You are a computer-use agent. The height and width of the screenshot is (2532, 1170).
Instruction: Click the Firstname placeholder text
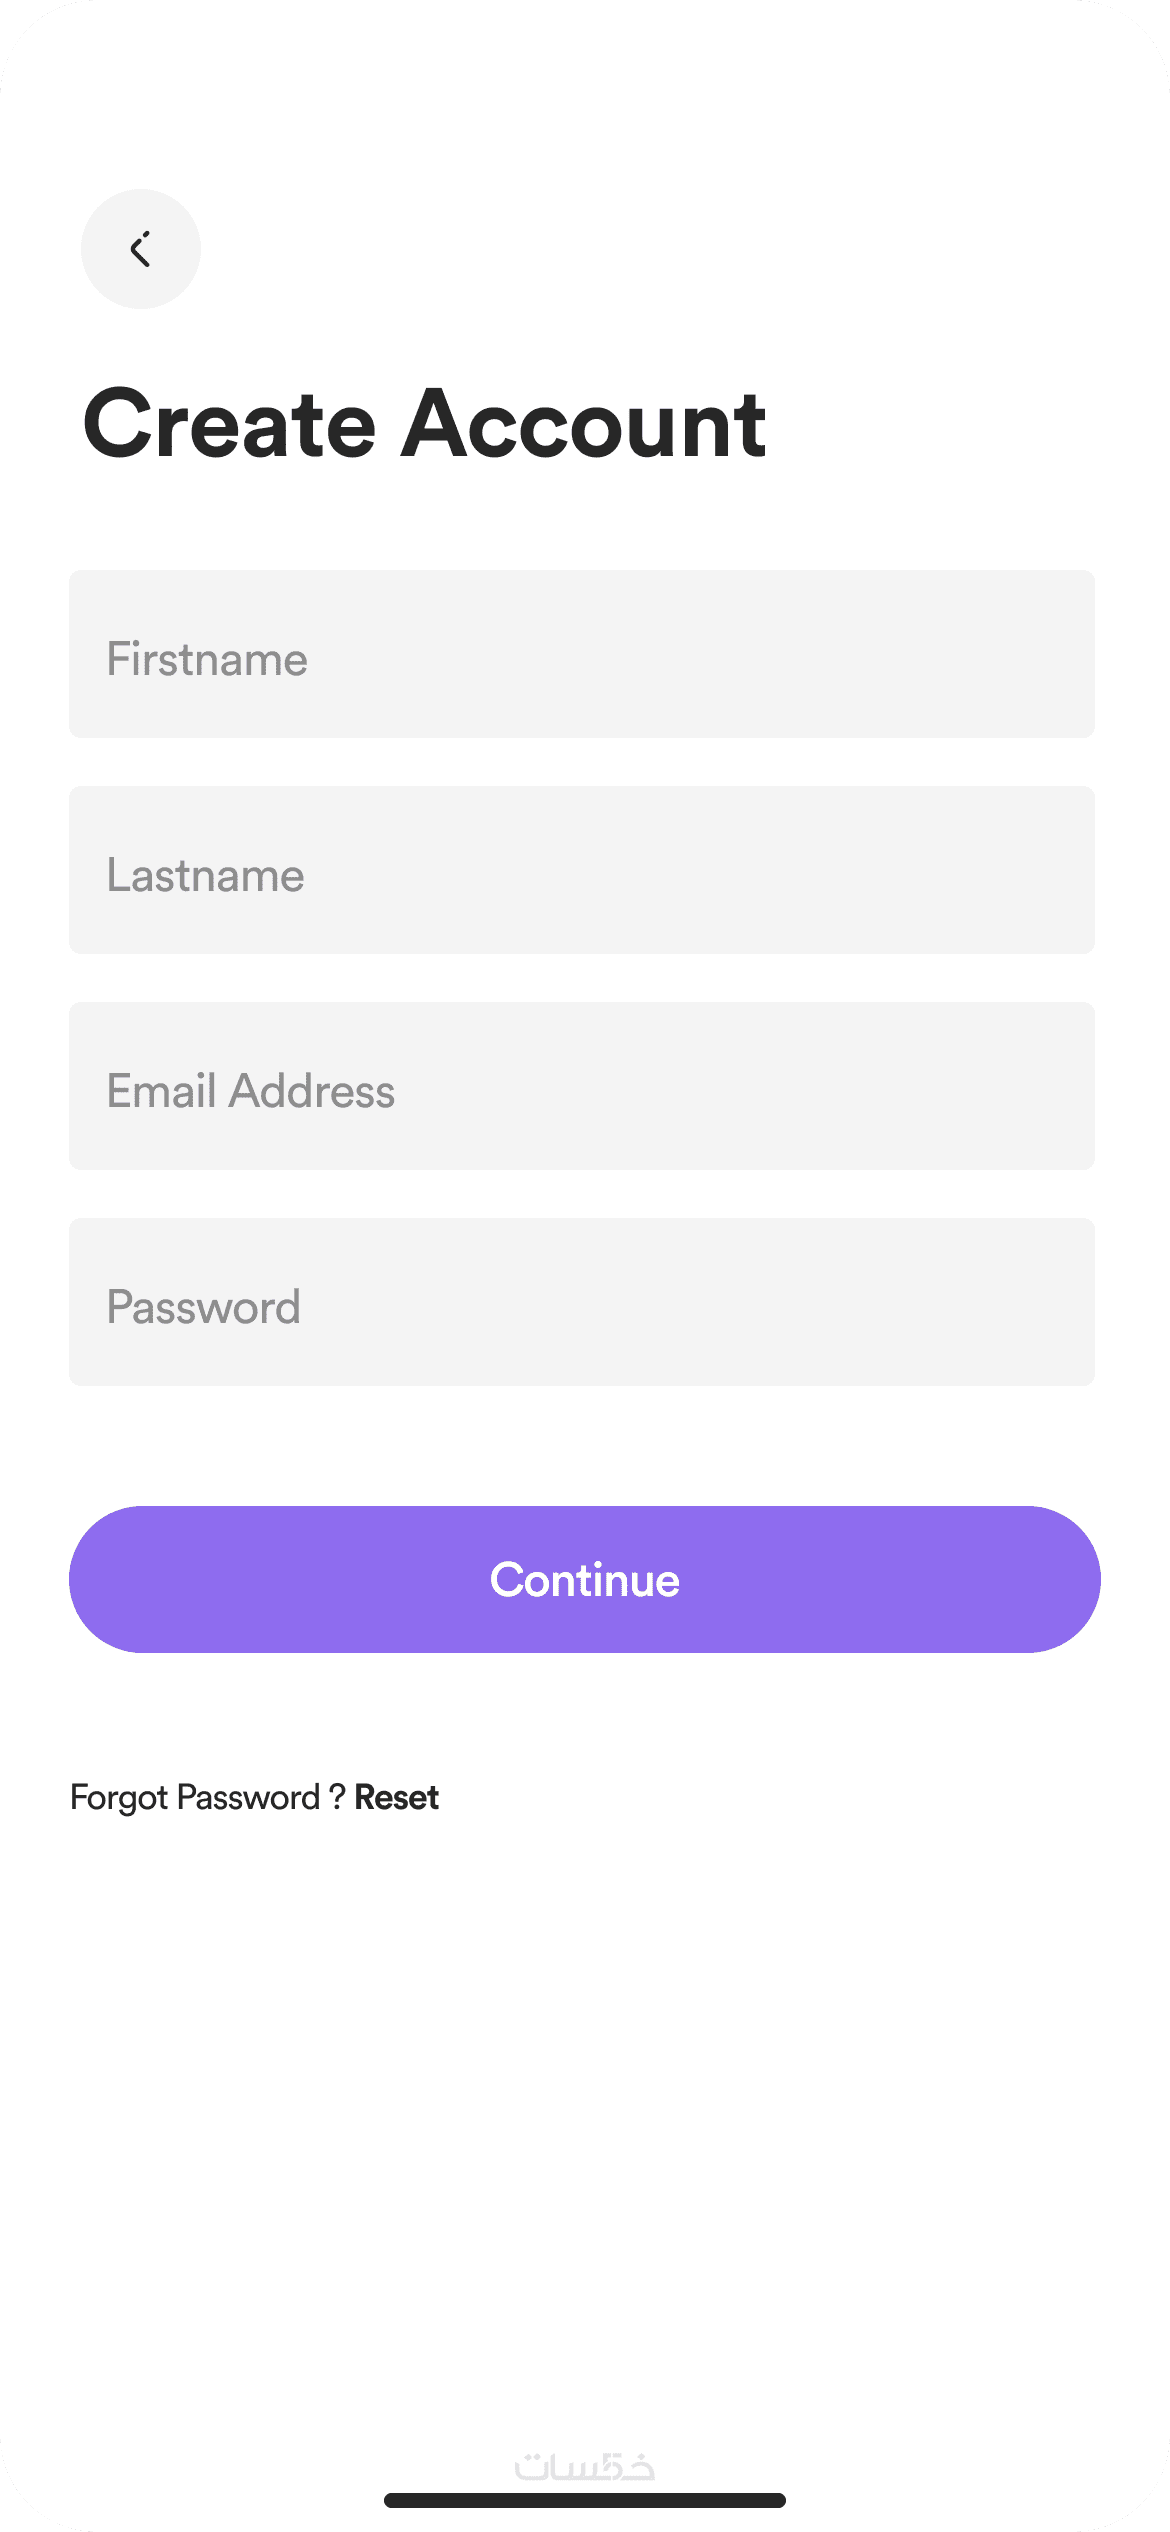207,660
